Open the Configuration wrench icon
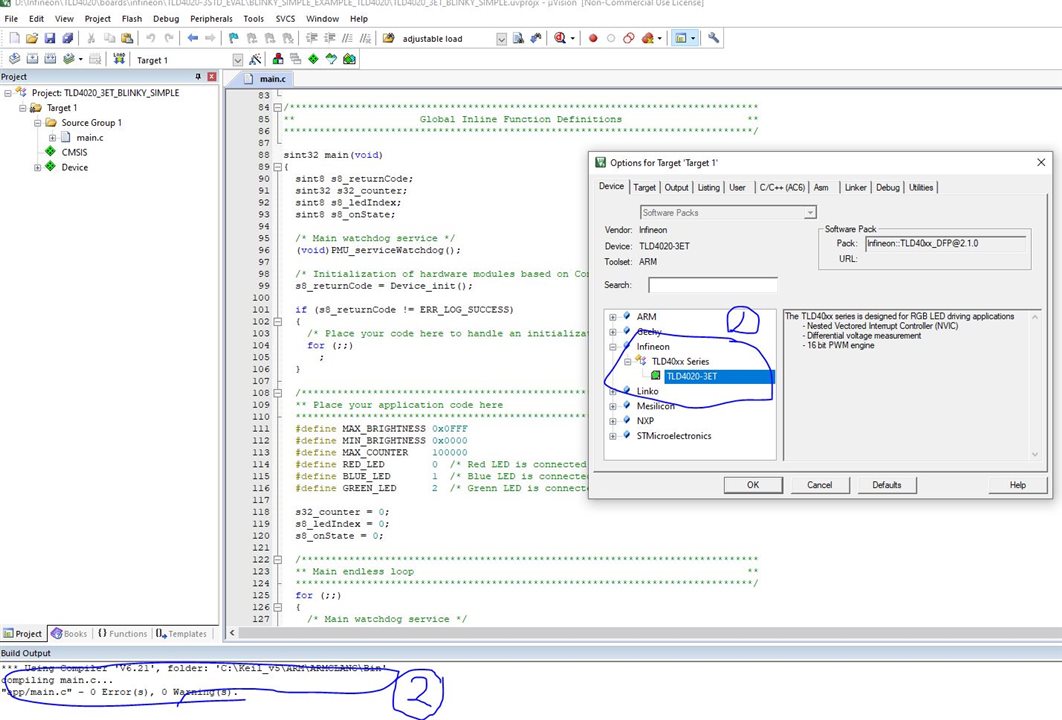Image resolution: width=1062 pixels, height=720 pixels. (x=714, y=38)
